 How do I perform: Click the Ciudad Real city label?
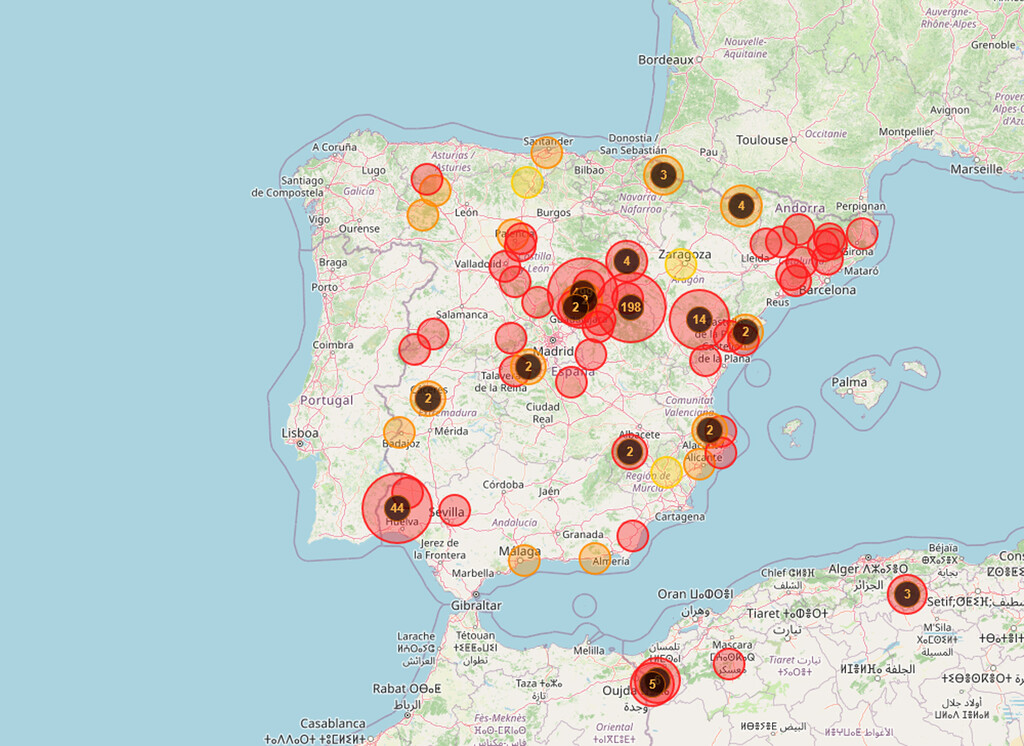pos(543,413)
